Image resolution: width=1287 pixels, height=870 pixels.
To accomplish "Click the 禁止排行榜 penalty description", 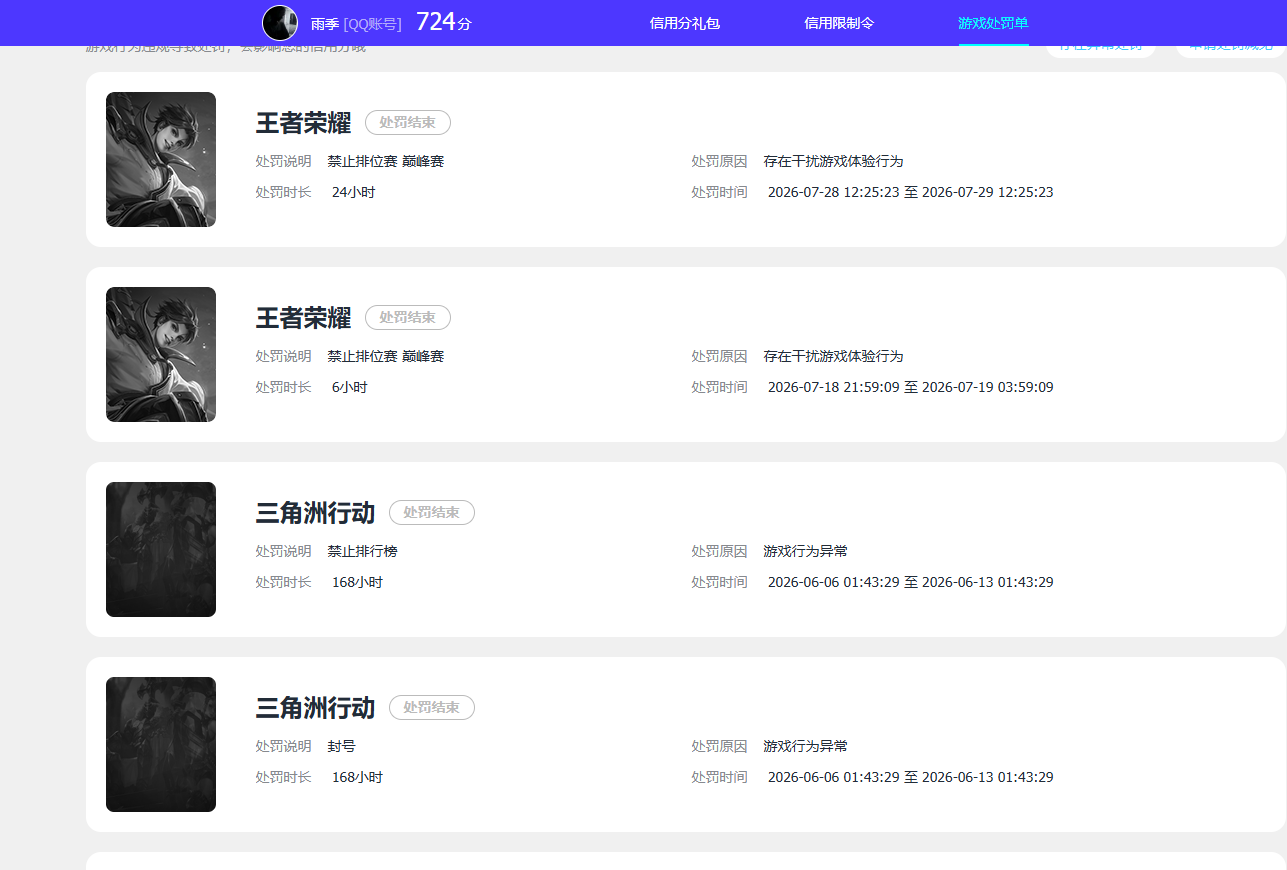I will pos(363,551).
